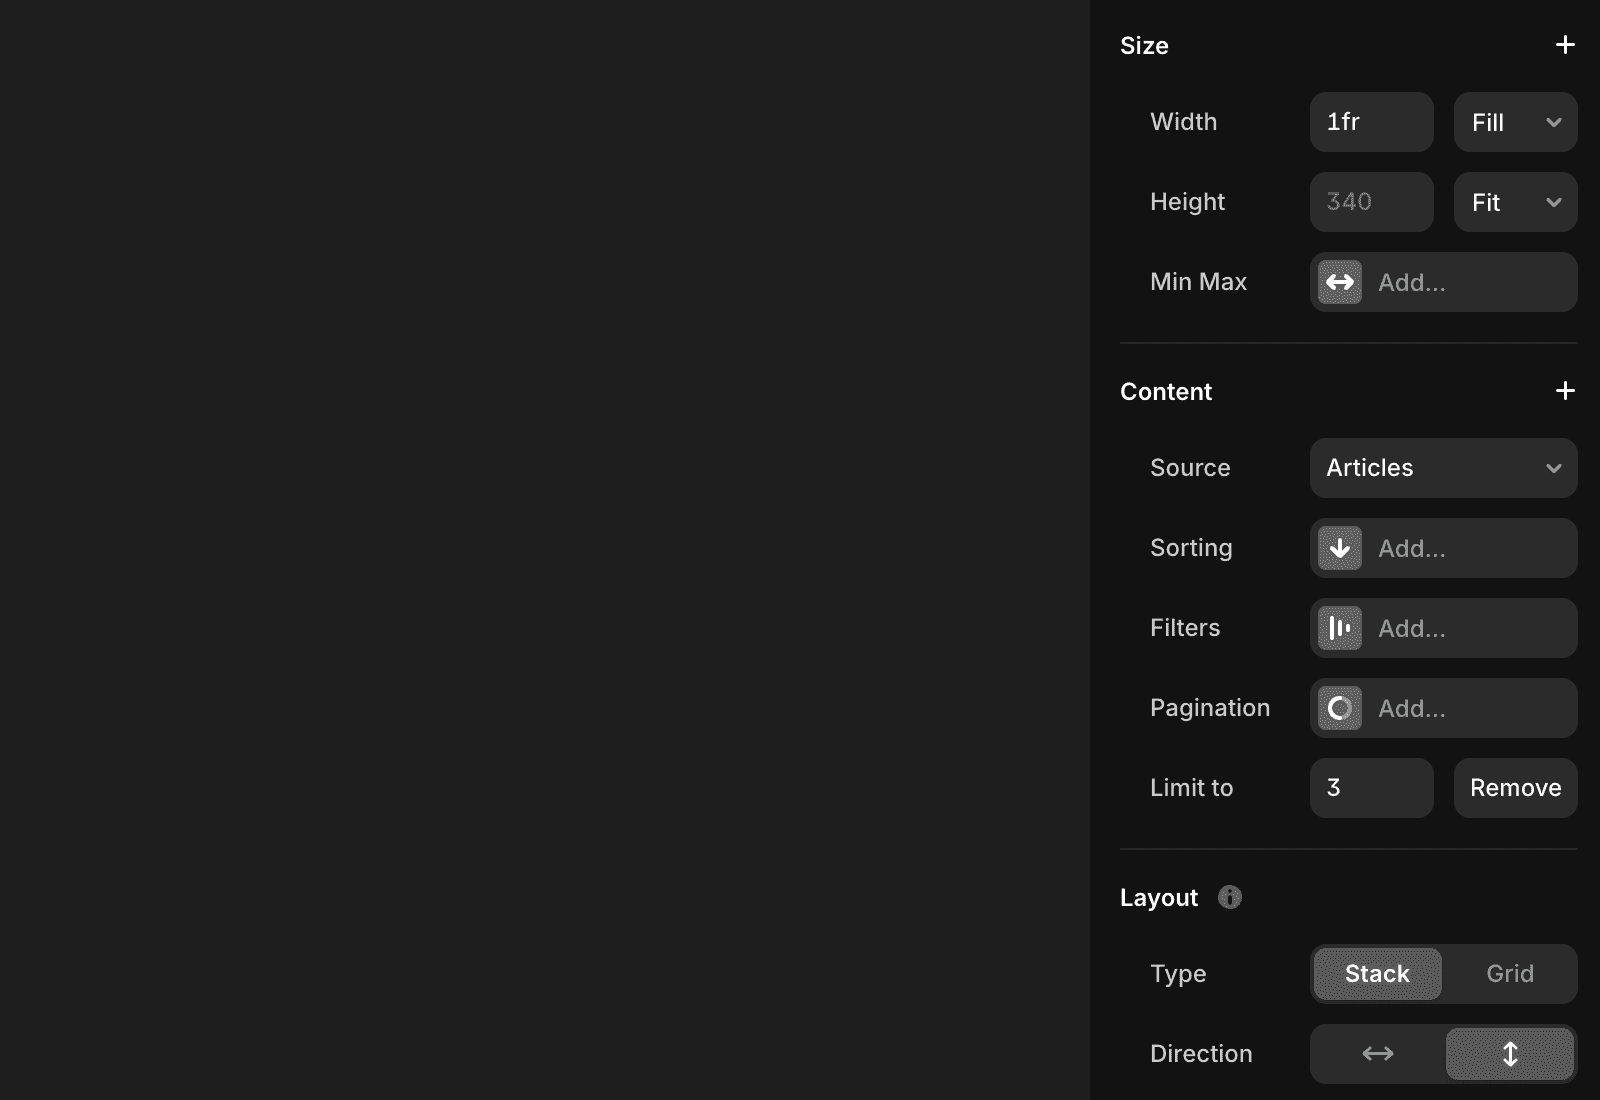Screen dimensions: 1600x1100
Task: Click the Pagination circle icon
Action: (x=1340, y=708)
